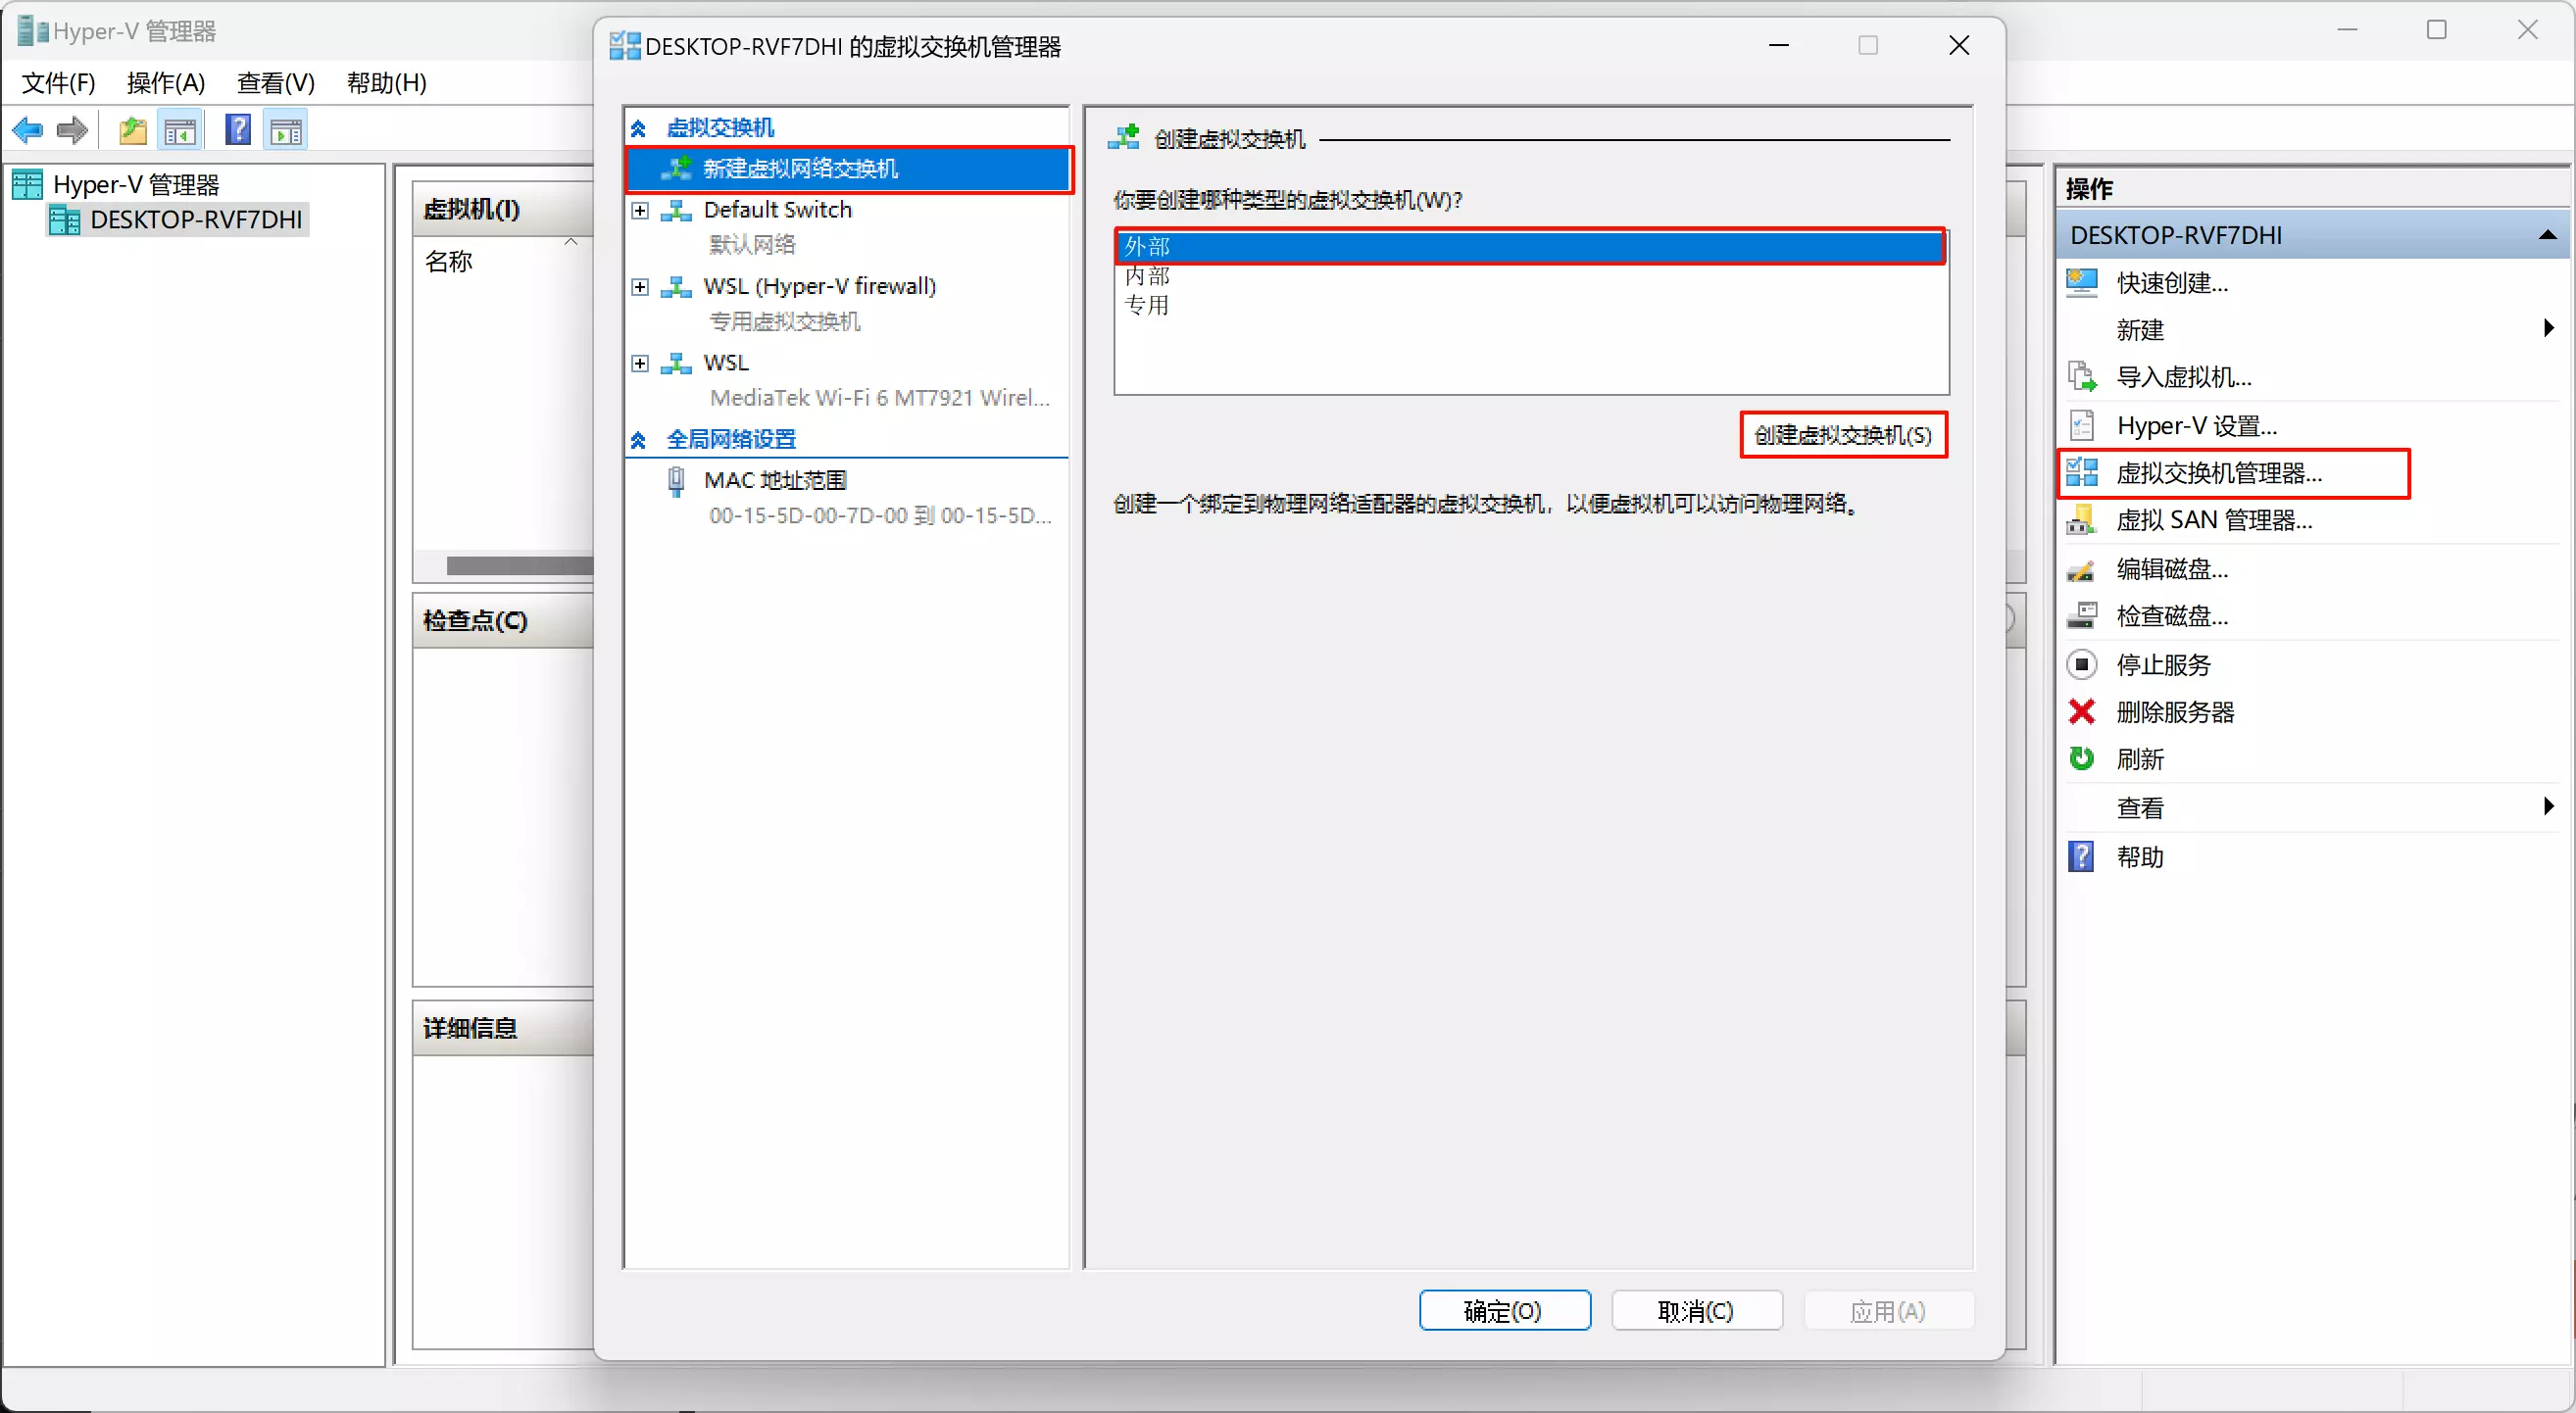Click Import Virtual Machine (导入虚拟机) action
The height and width of the screenshot is (1413, 2576).
pos(2183,378)
